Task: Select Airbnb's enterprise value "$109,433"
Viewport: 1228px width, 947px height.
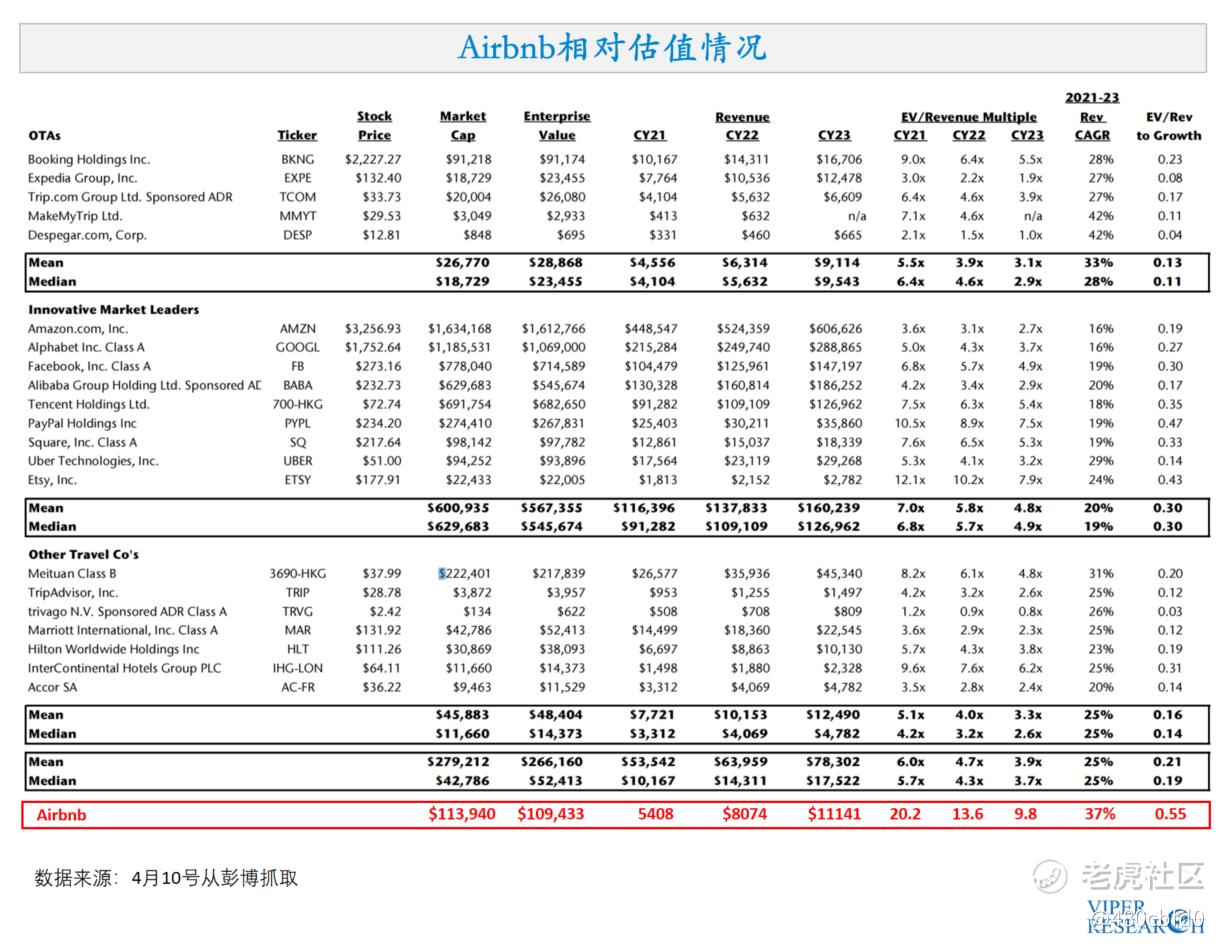Action: click(551, 814)
